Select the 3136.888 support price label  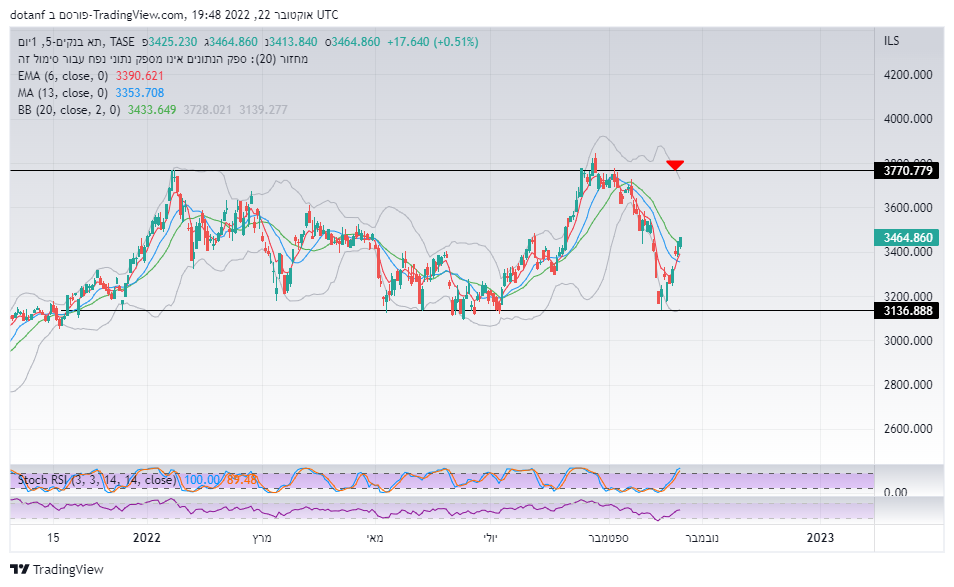pyautogui.click(x=907, y=311)
